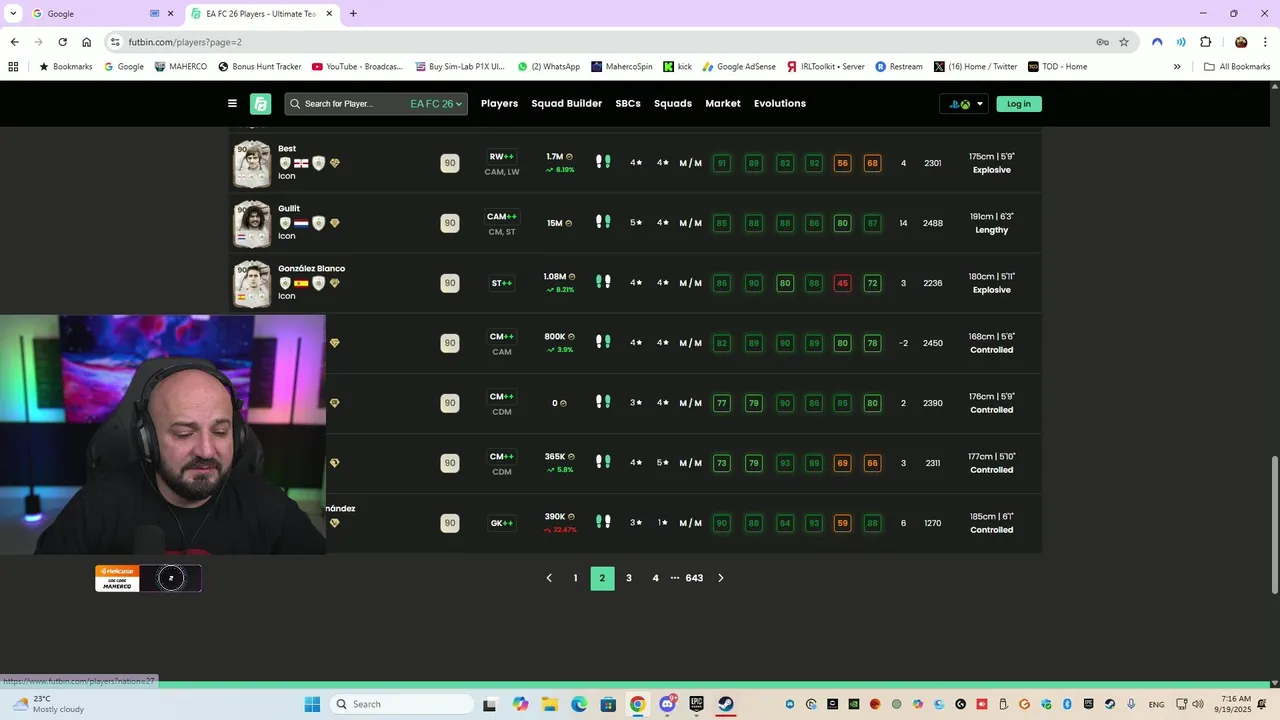Open Gullit player link
Screen dimensions: 1280x720
pos(289,209)
